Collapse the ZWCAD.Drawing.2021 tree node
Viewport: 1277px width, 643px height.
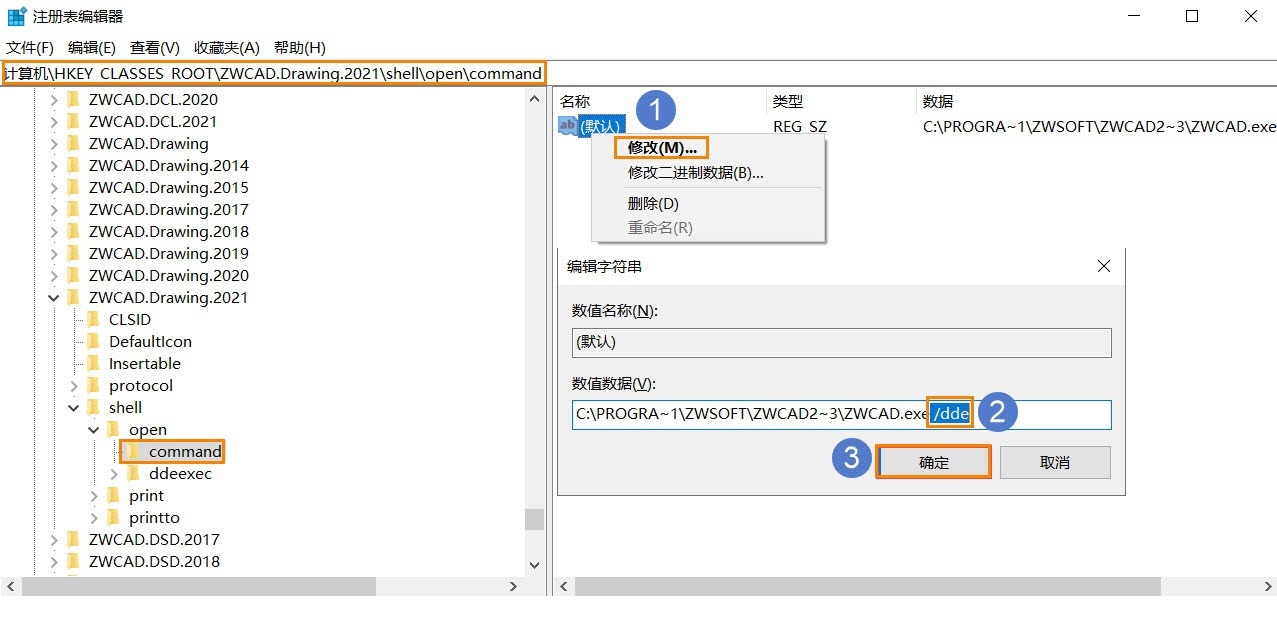click(x=54, y=297)
